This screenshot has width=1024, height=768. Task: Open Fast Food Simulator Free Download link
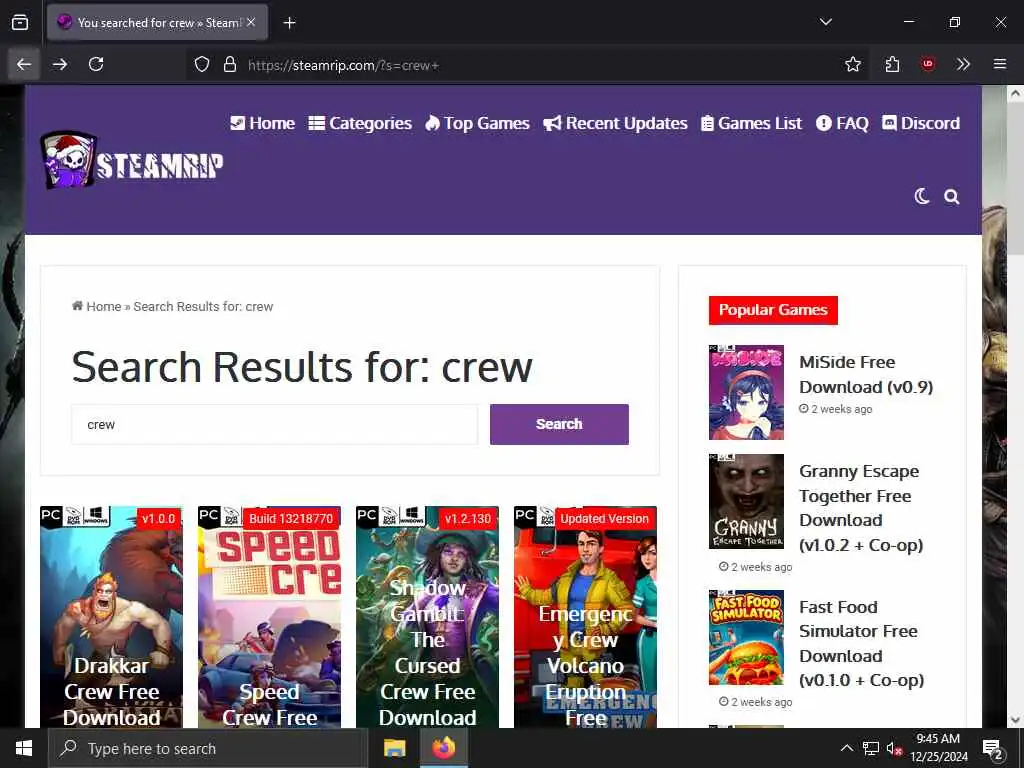click(861, 644)
